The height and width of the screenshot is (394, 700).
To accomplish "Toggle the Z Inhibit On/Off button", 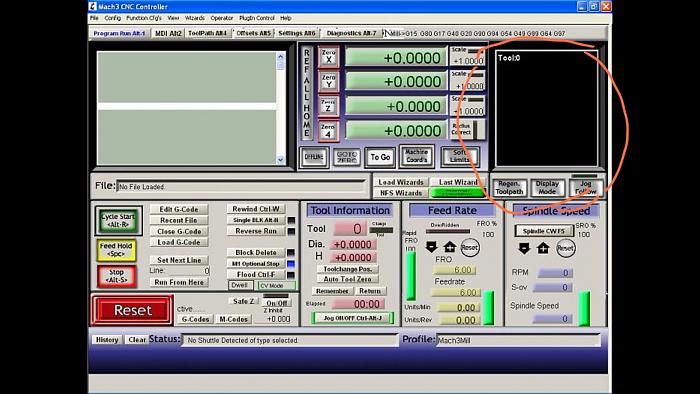I will click(x=276, y=303).
